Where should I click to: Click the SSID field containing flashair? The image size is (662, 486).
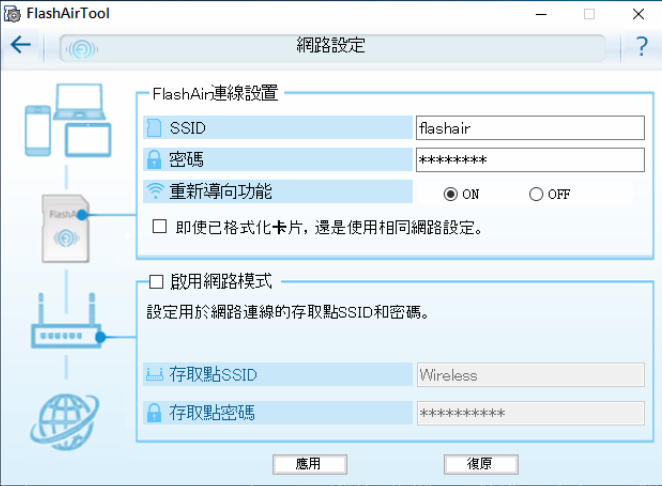530,128
